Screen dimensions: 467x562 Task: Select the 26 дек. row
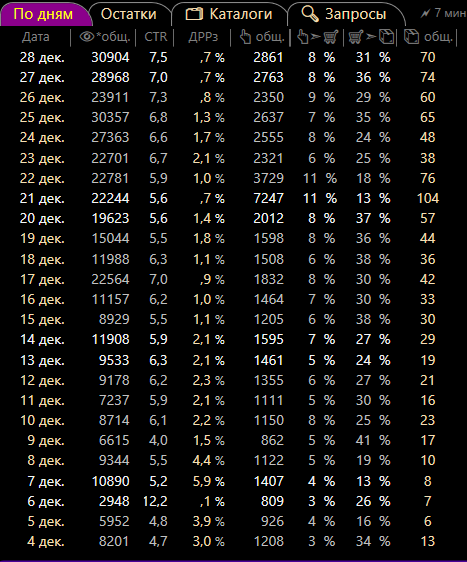229,97
